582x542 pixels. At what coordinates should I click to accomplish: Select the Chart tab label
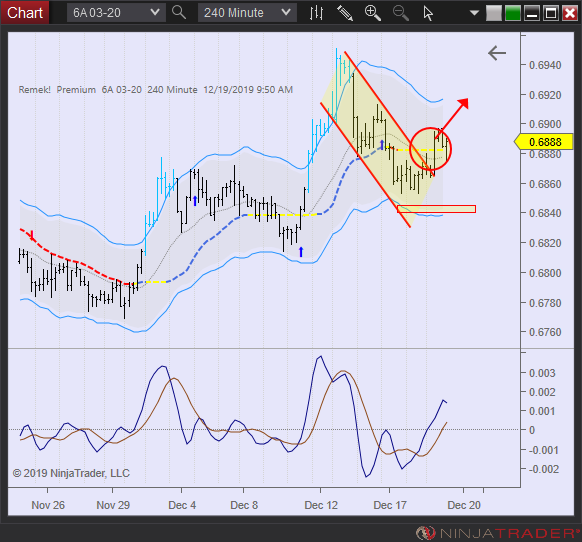click(25, 13)
